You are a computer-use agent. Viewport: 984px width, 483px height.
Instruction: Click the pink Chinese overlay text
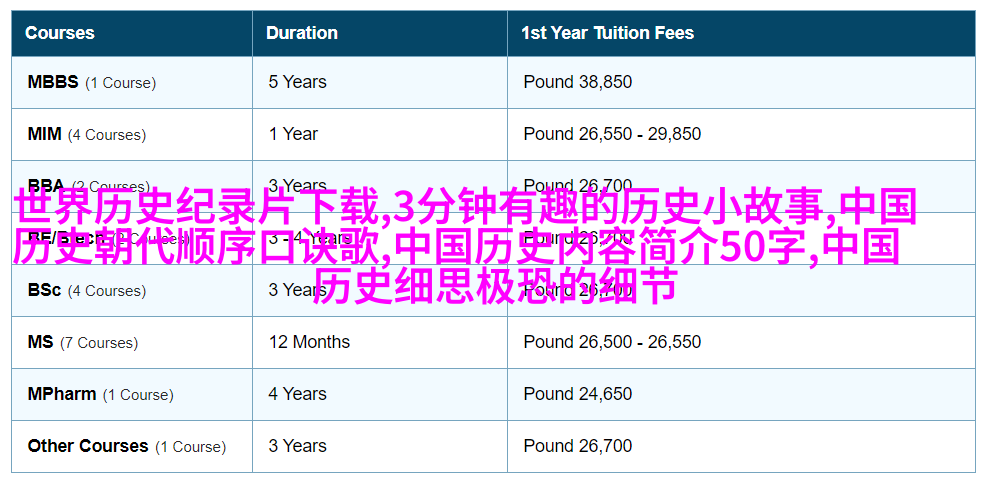(464, 247)
